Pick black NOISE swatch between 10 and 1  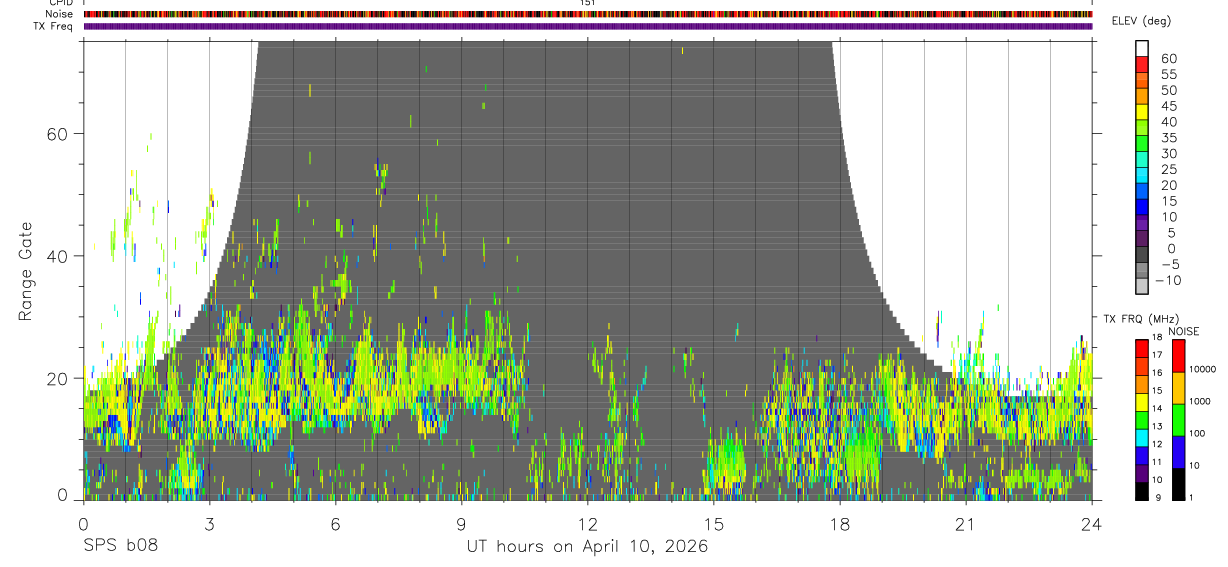point(1179,483)
